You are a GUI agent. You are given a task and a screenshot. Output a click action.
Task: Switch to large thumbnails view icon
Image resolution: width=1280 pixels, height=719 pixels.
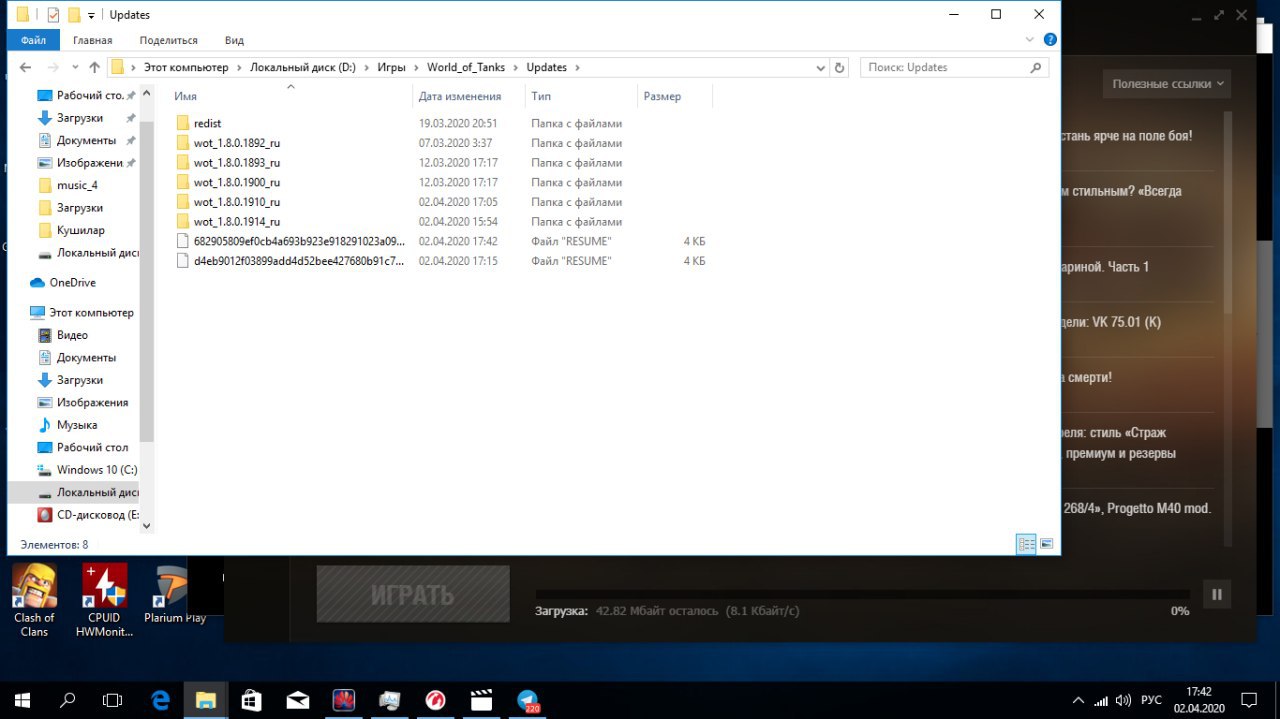[x=1046, y=544]
